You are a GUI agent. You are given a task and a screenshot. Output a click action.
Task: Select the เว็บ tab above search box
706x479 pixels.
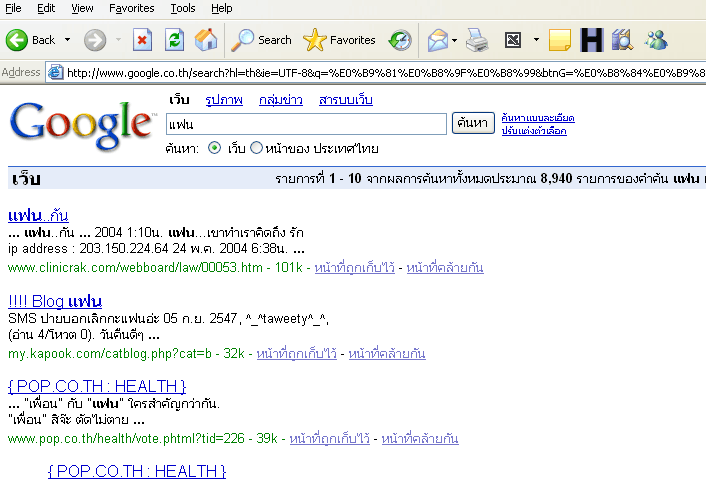tap(179, 99)
